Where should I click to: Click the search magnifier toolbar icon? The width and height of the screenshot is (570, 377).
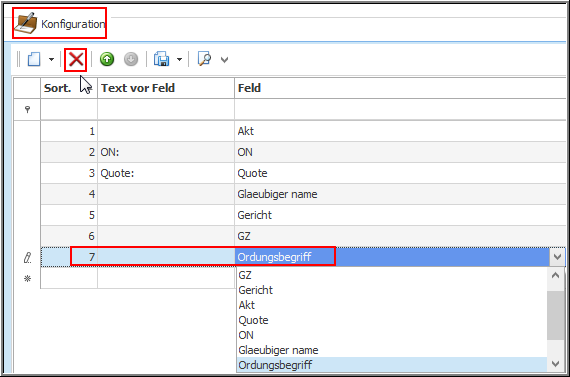[x=204, y=59]
